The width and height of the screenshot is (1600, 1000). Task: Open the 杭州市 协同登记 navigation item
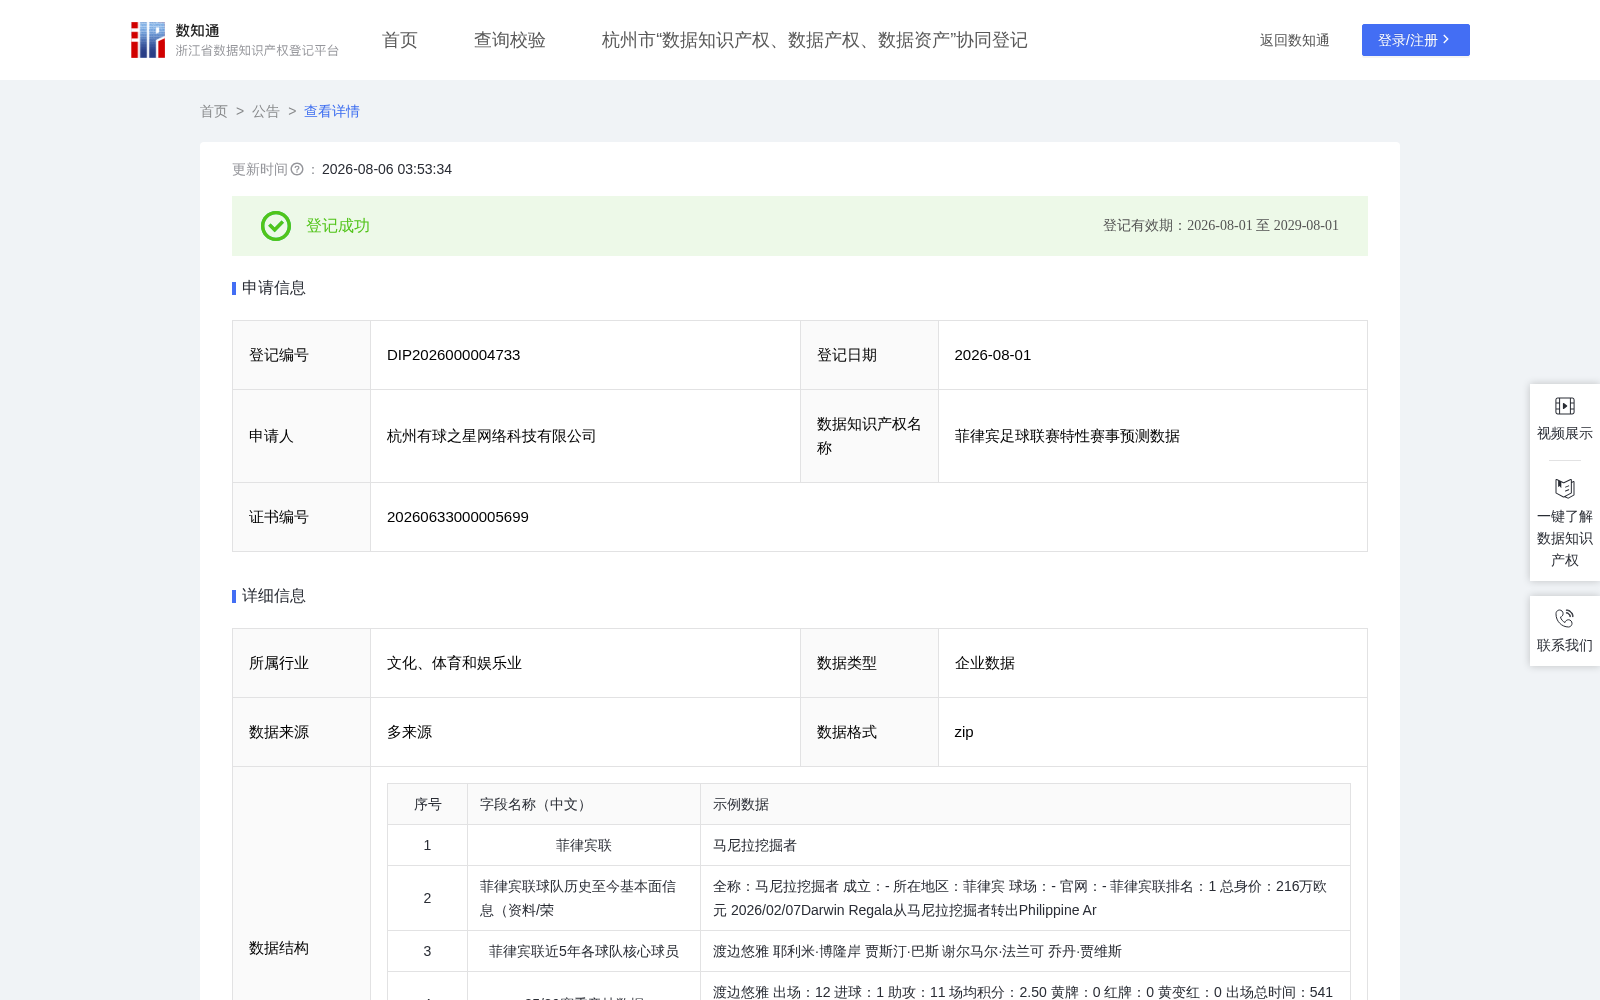(x=815, y=40)
